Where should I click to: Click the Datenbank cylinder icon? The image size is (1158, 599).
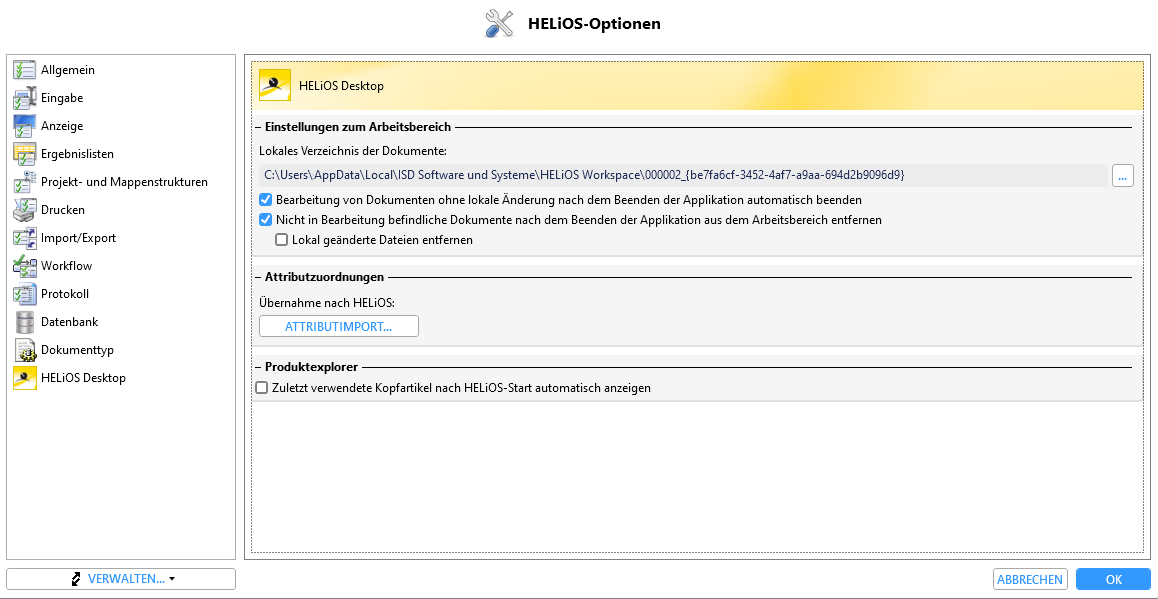click(x=24, y=323)
